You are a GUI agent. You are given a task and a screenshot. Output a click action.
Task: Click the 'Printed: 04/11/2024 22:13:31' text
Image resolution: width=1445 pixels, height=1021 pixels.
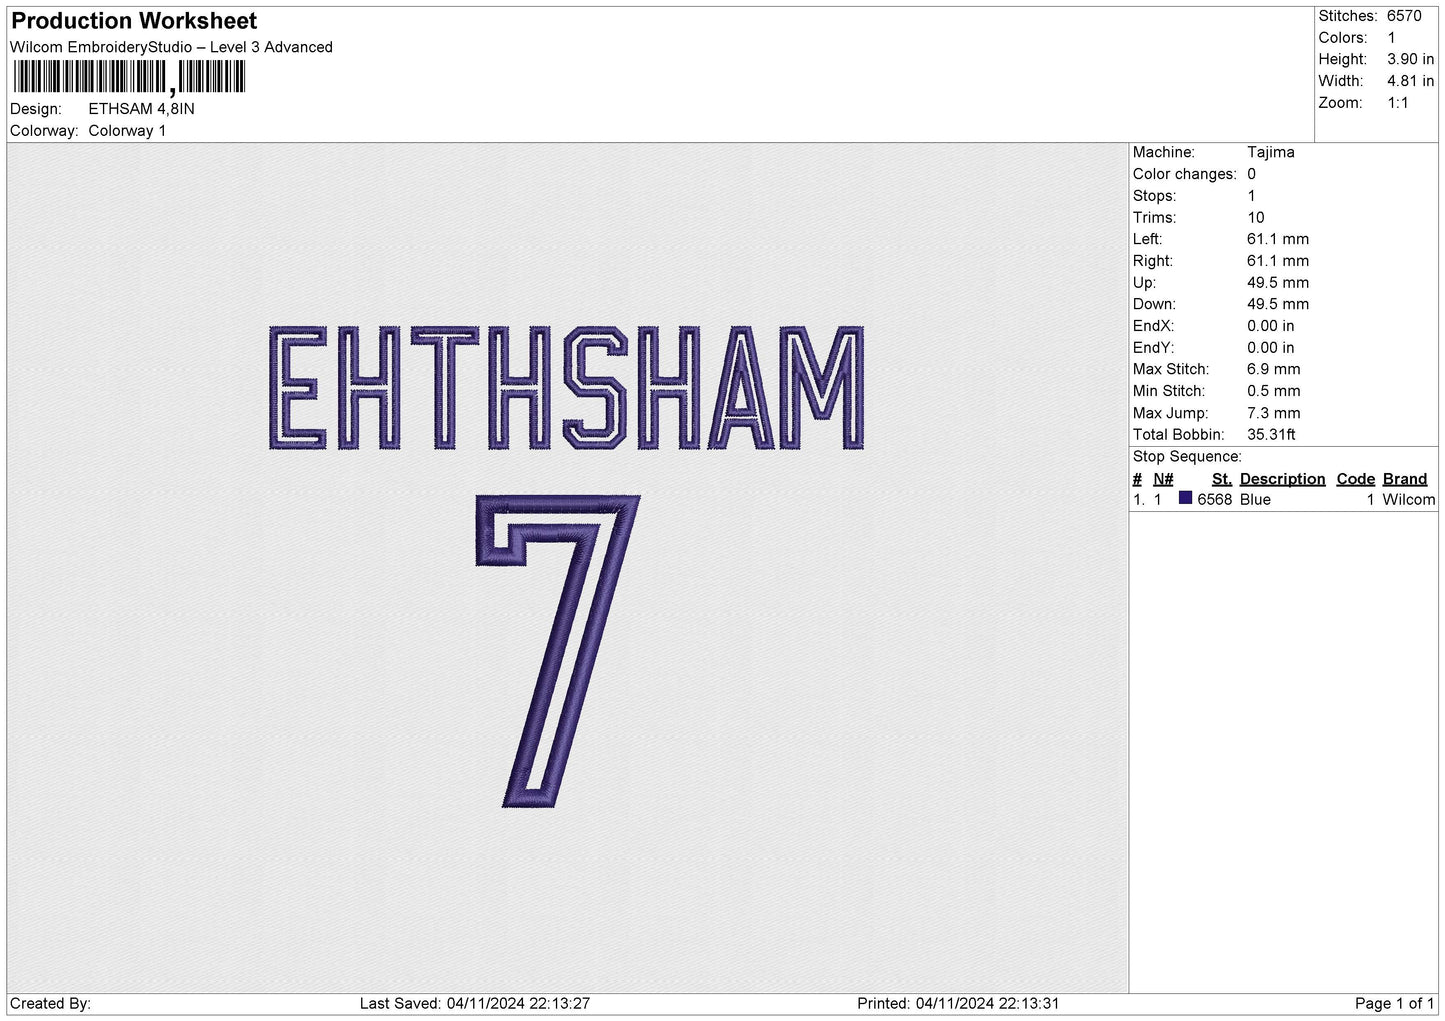point(958,1004)
